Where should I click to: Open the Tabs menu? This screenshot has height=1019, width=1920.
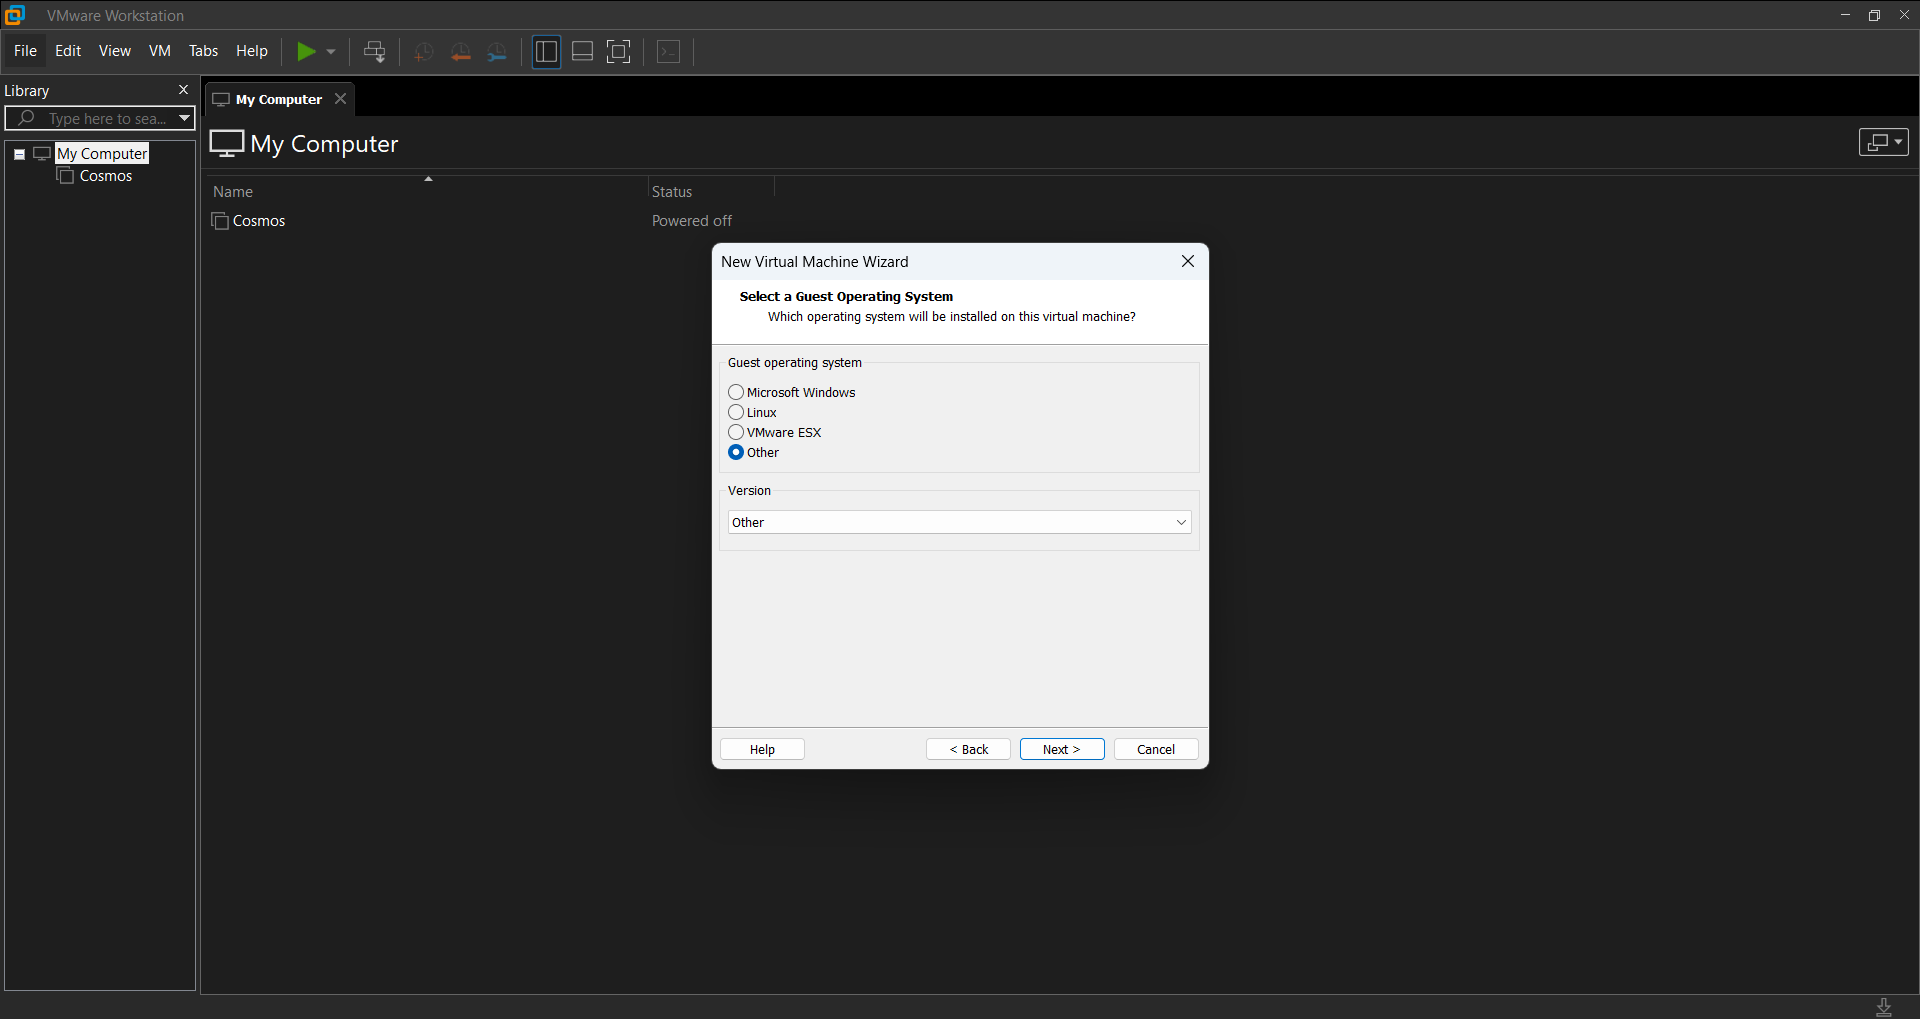(203, 51)
